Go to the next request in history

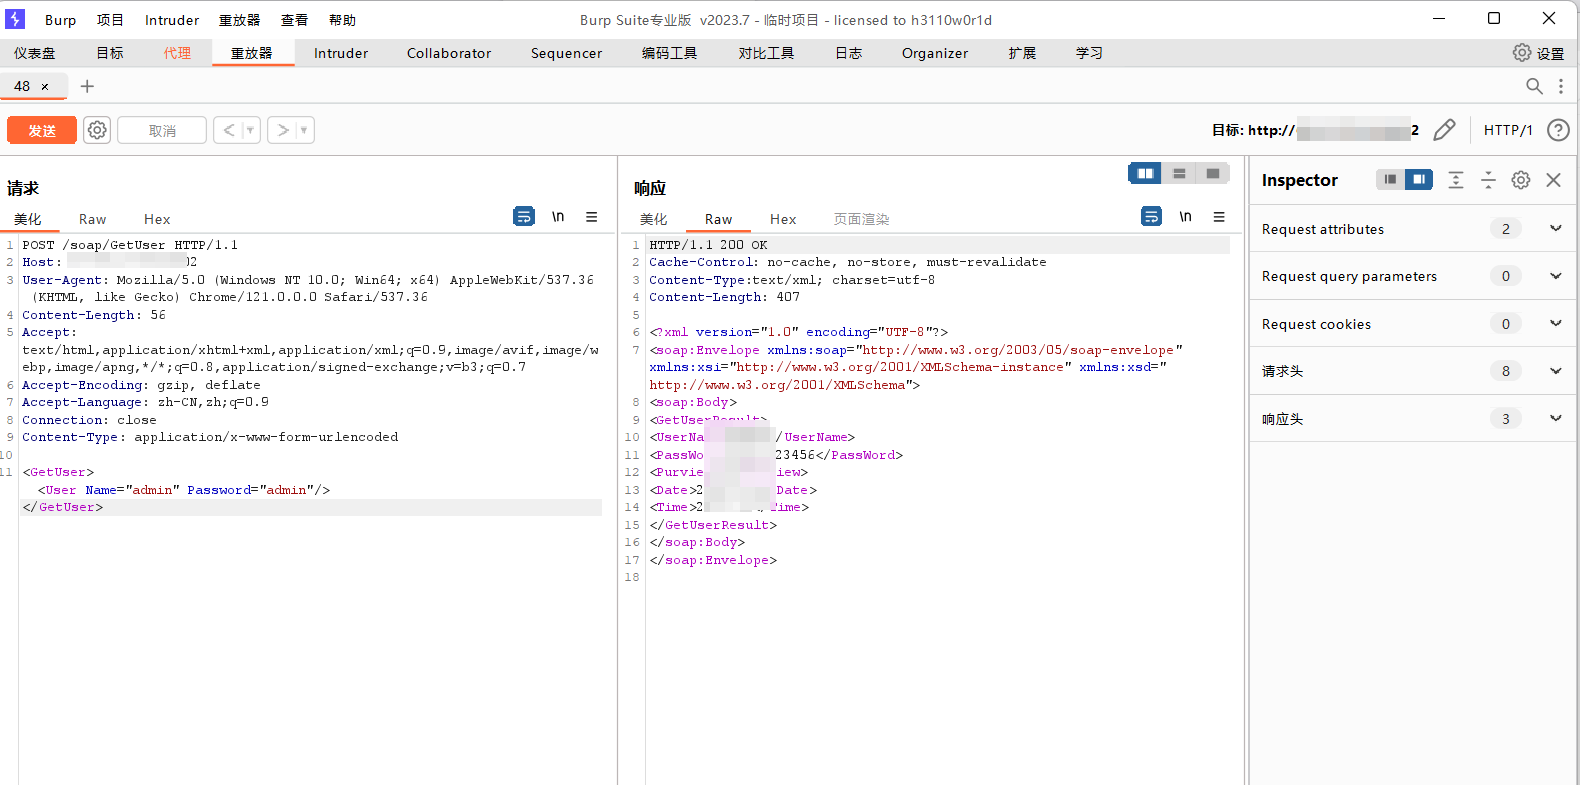coord(283,130)
